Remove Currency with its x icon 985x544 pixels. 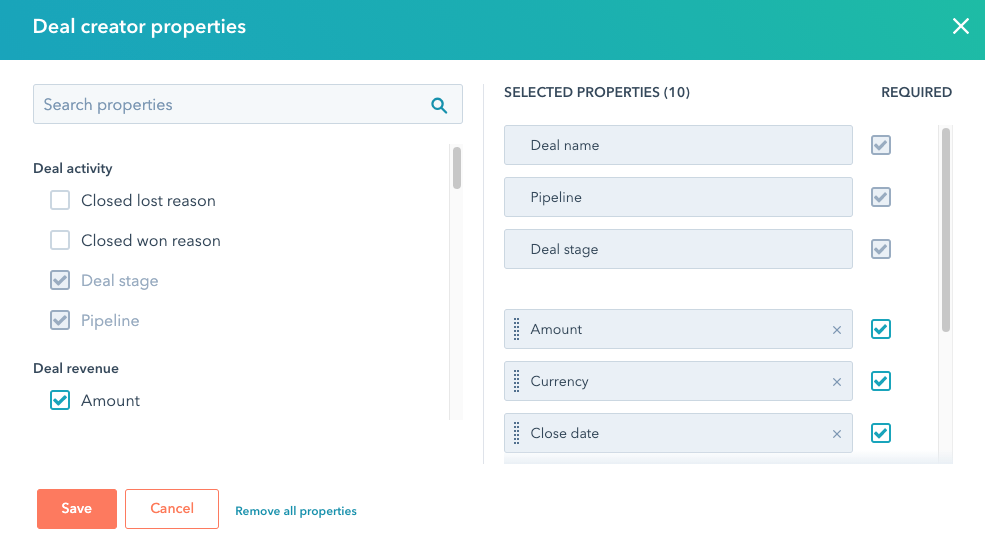coord(837,382)
